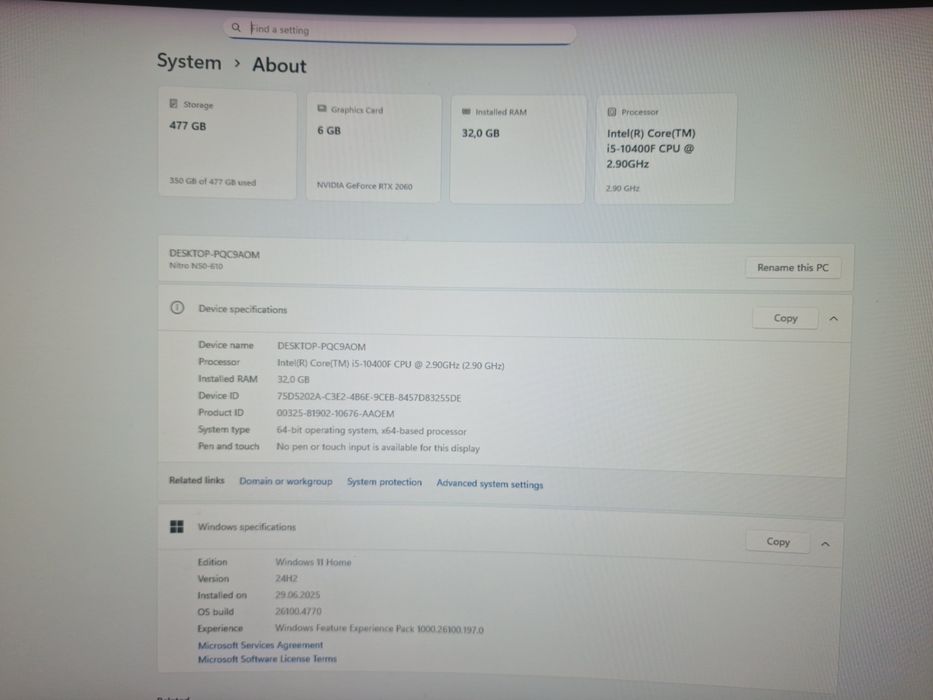
Task: Click Windows 11 Home edition text
Action: click(313, 562)
